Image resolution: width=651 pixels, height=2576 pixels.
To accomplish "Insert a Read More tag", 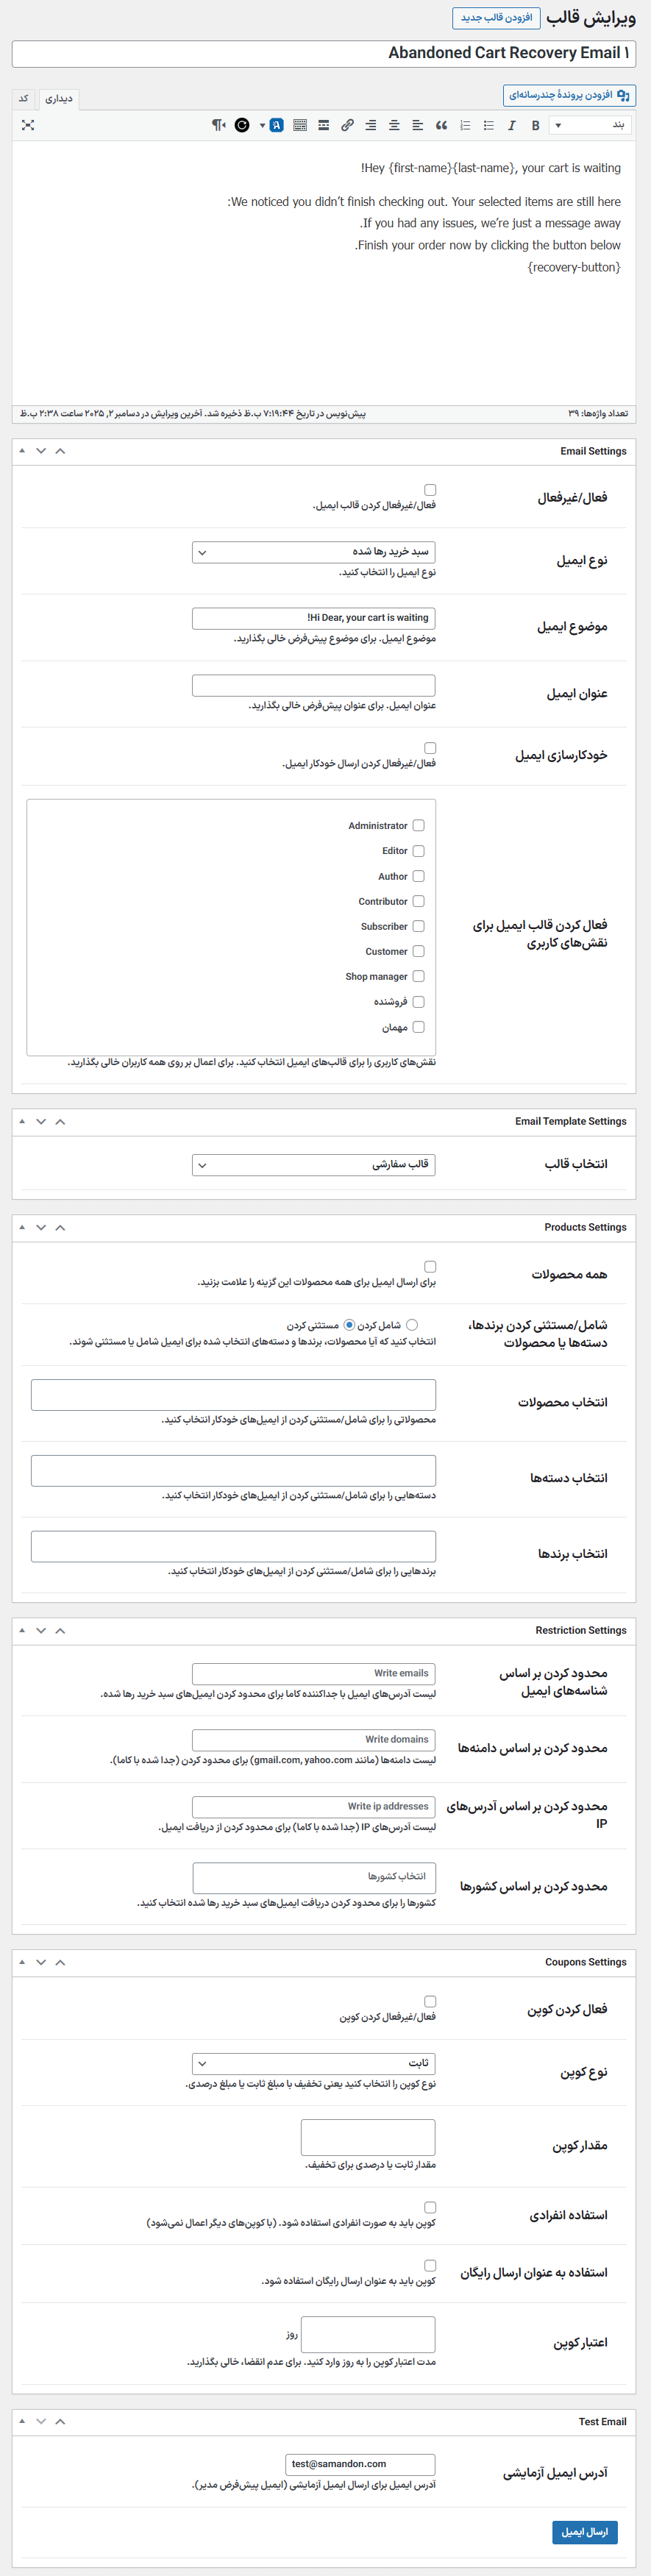I will tap(324, 125).
